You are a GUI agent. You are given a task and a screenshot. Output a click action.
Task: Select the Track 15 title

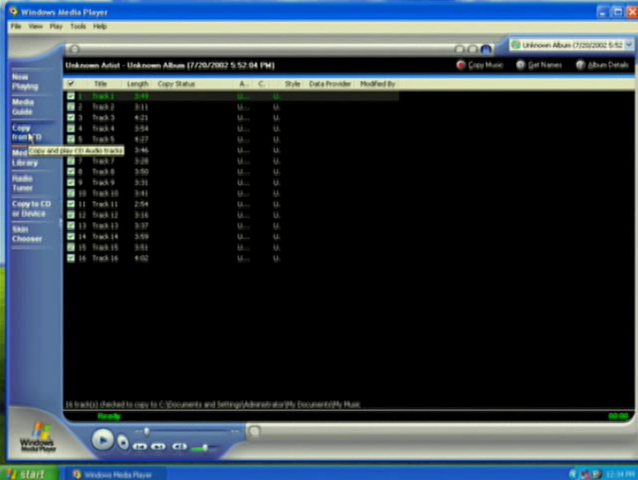(105, 247)
